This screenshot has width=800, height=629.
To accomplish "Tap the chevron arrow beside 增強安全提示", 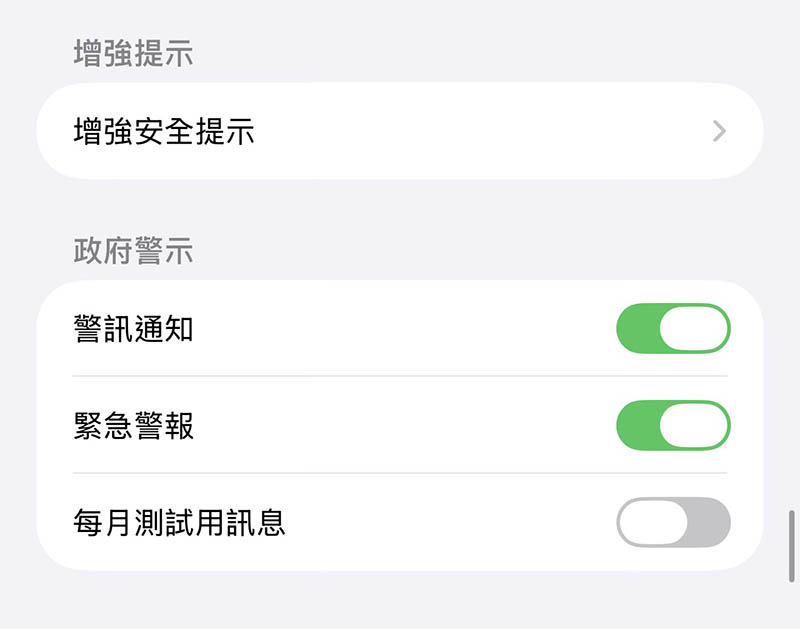I will pos(719,131).
